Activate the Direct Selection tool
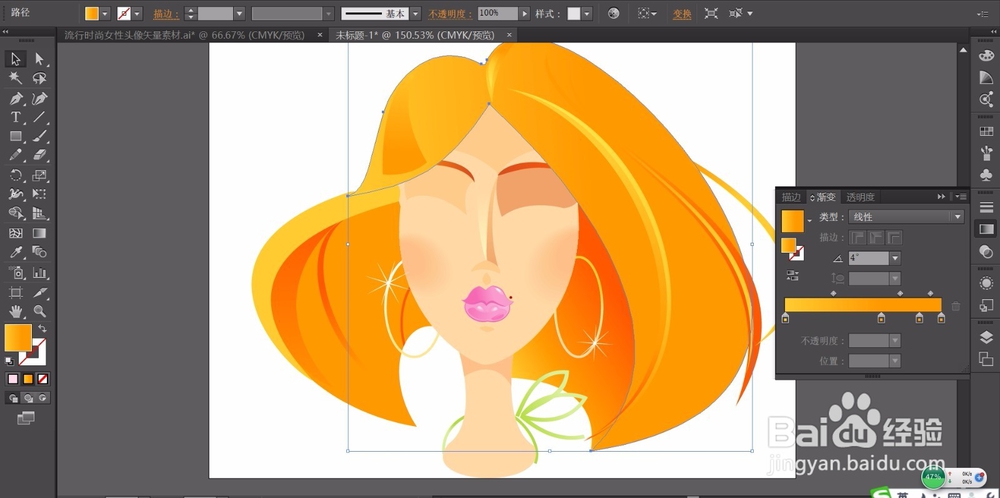 coord(40,59)
